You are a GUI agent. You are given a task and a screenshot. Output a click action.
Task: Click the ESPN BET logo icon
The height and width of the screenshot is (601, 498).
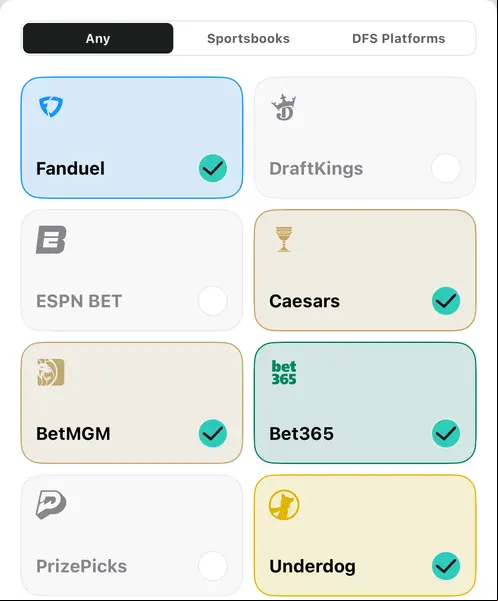tap(51, 240)
